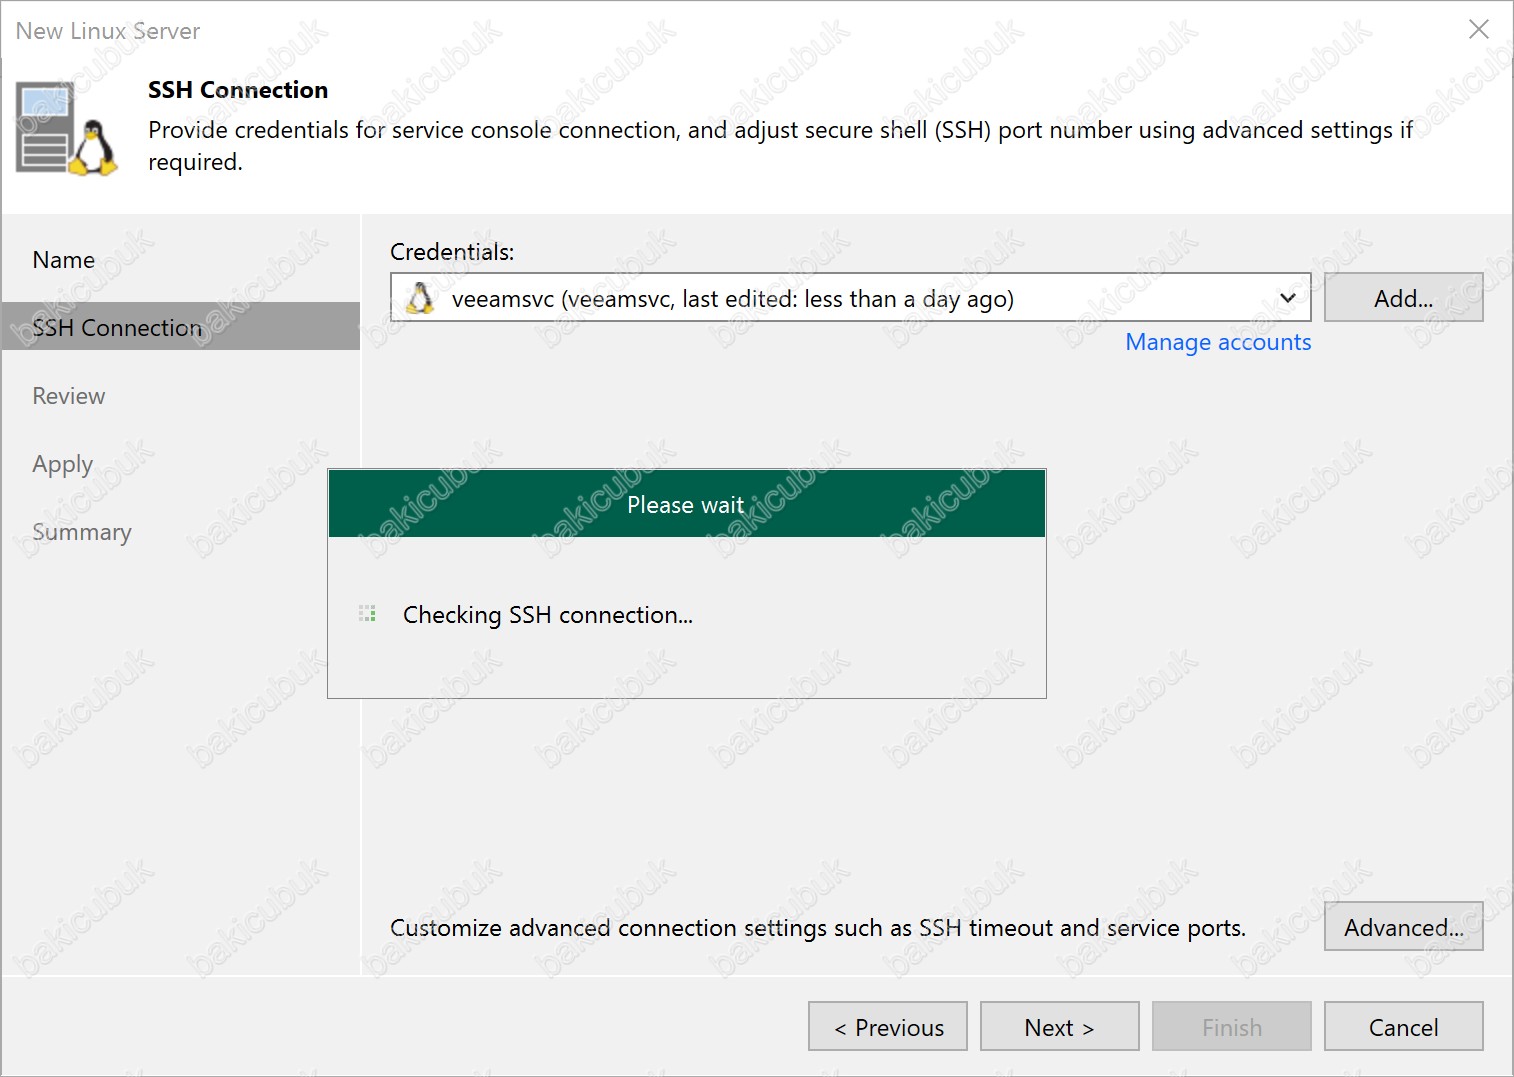
Task: Select the veeamsvc credentials combo box
Action: point(850,298)
